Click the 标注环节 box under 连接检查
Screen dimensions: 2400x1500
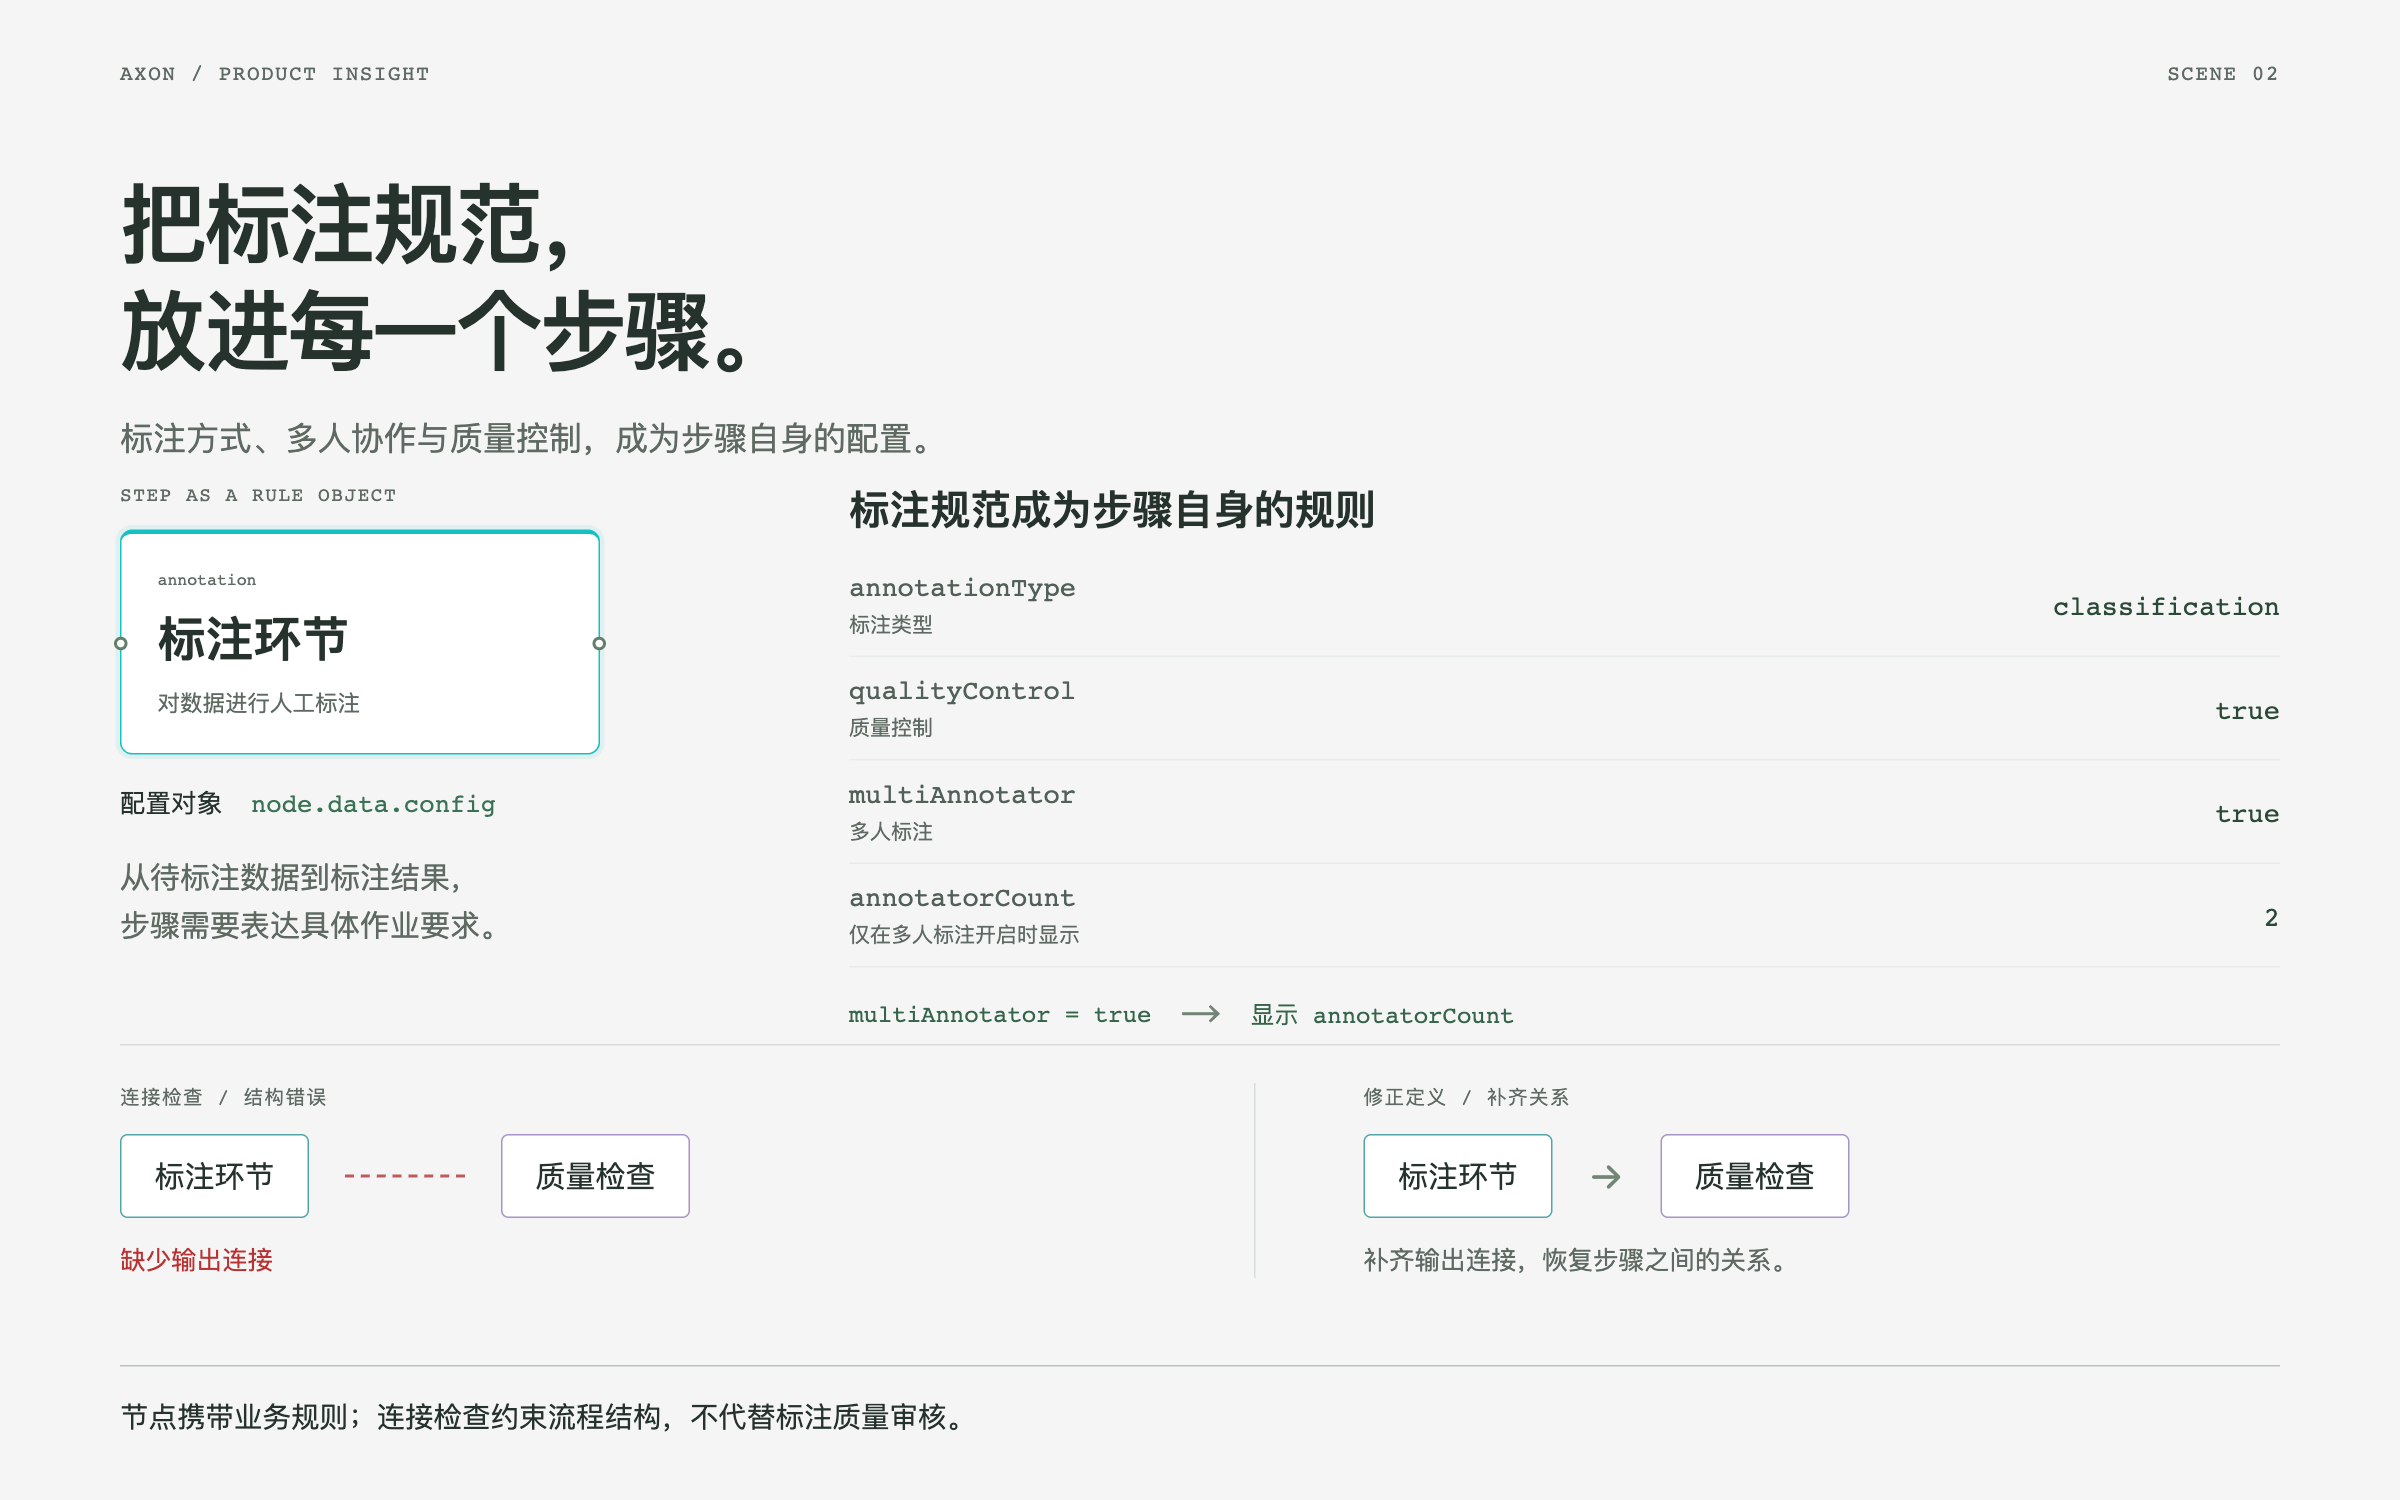[214, 1176]
